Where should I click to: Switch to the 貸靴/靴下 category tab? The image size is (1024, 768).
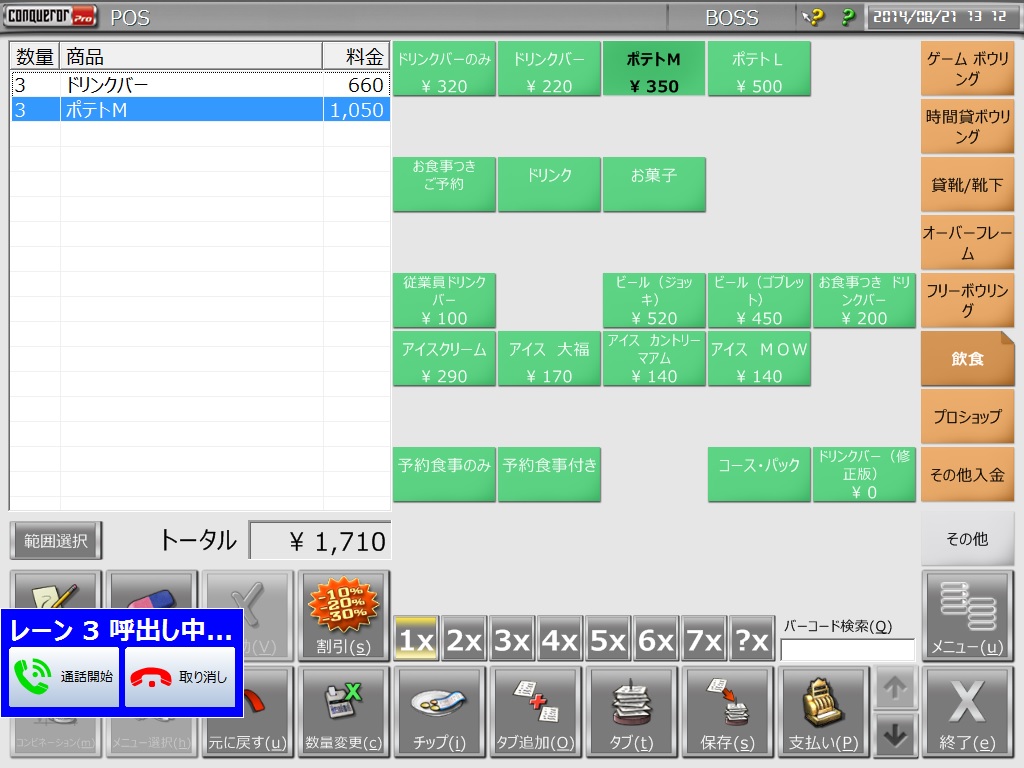pyautogui.click(x=967, y=184)
